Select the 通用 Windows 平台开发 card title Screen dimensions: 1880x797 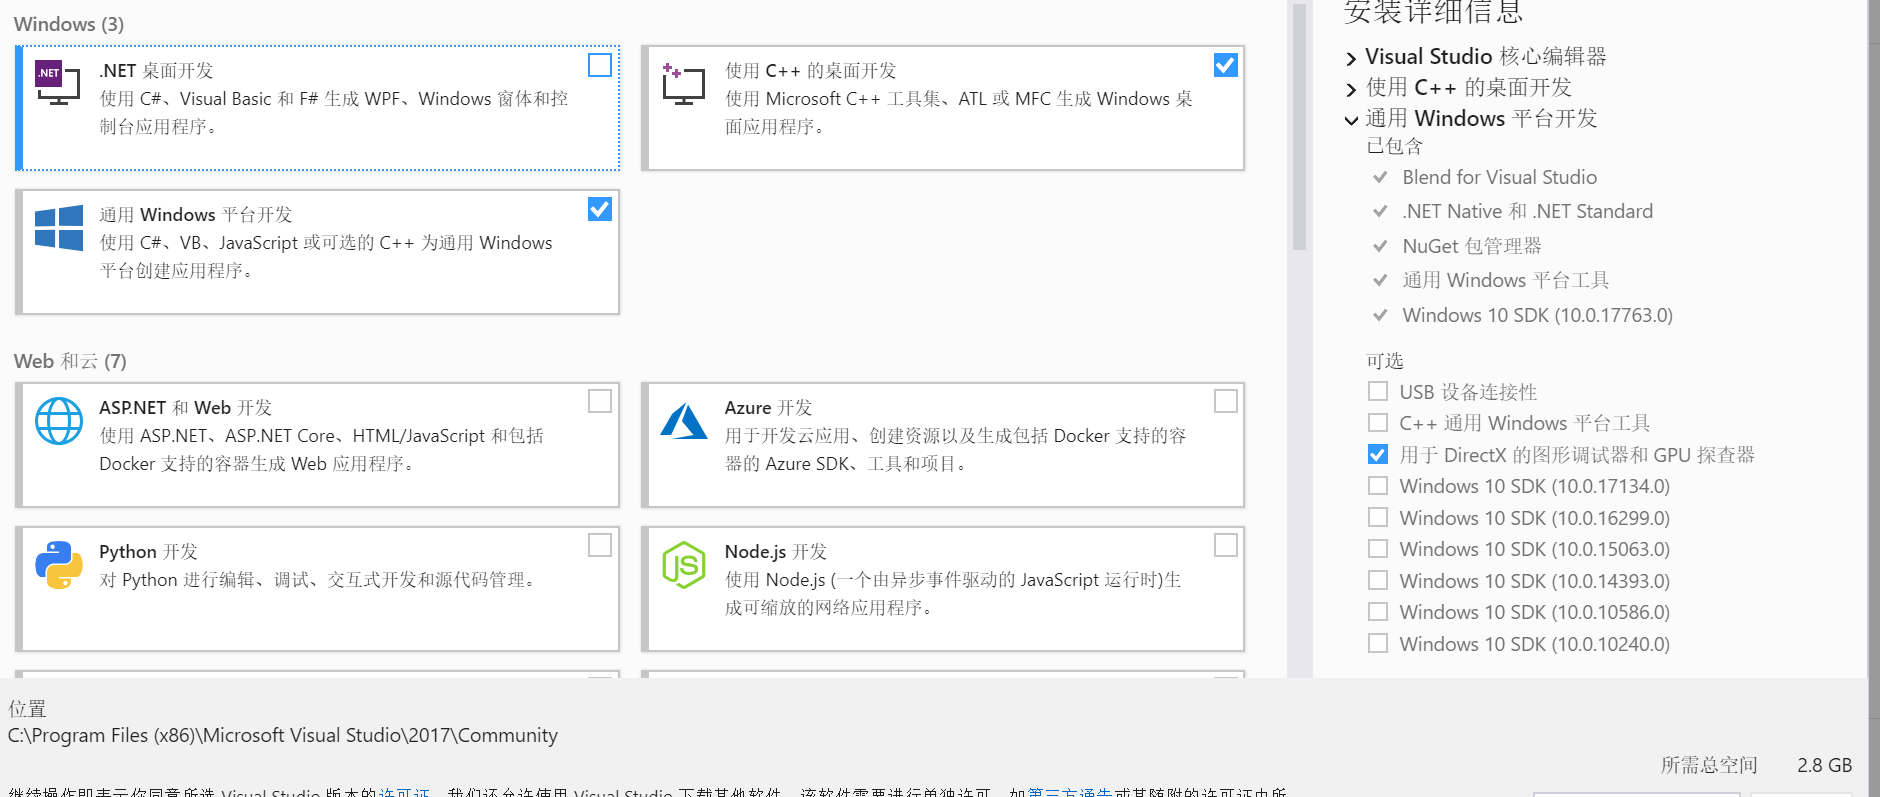click(196, 215)
